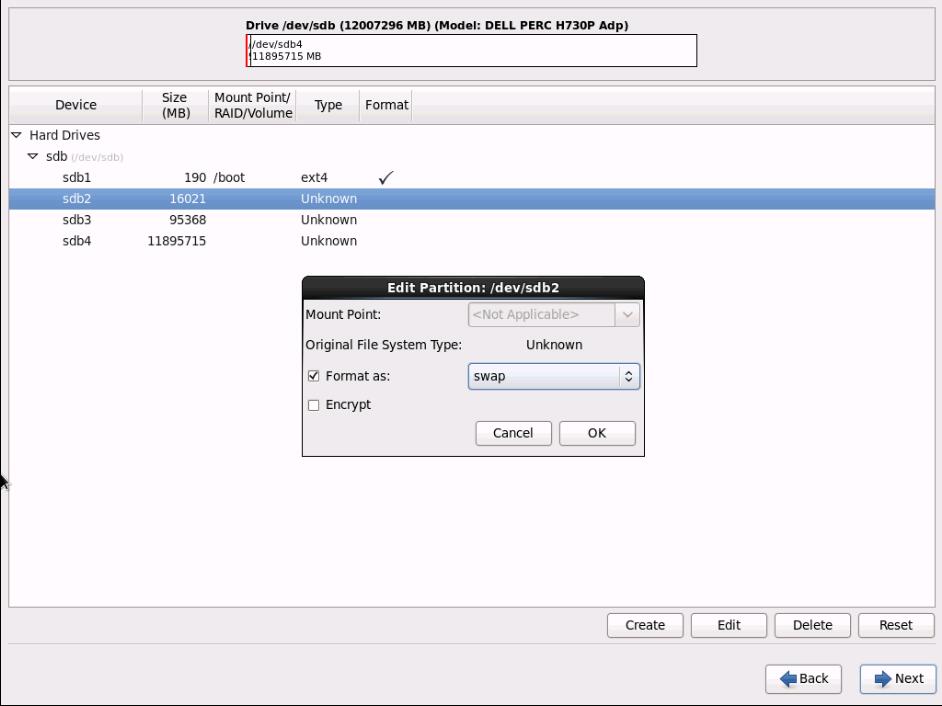
Task: Click the /dev/sdb4 drive usage bar
Action: (472, 51)
